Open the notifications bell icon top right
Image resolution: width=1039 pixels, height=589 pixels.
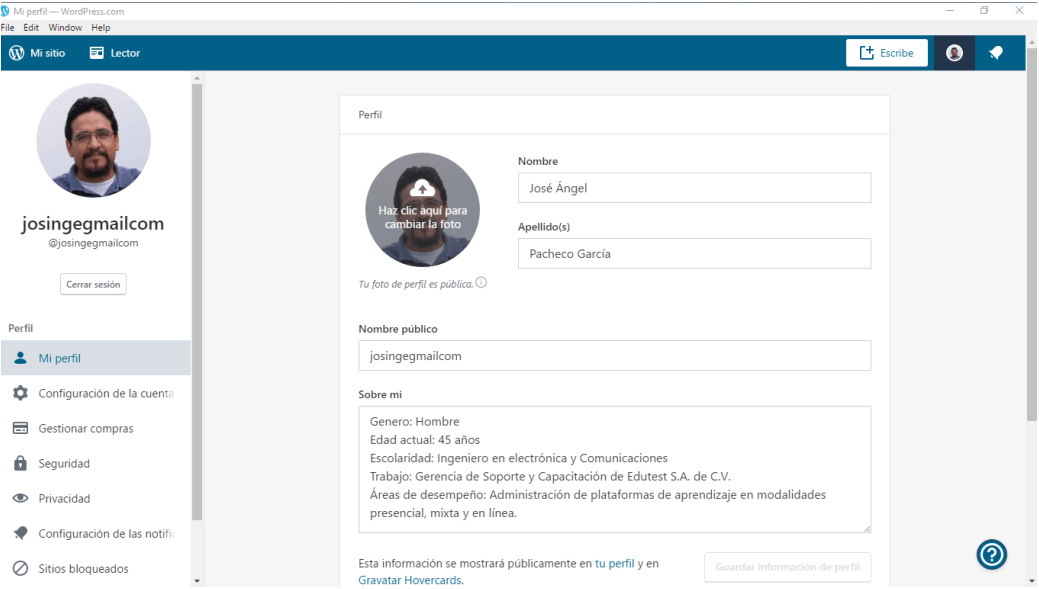[995, 52]
